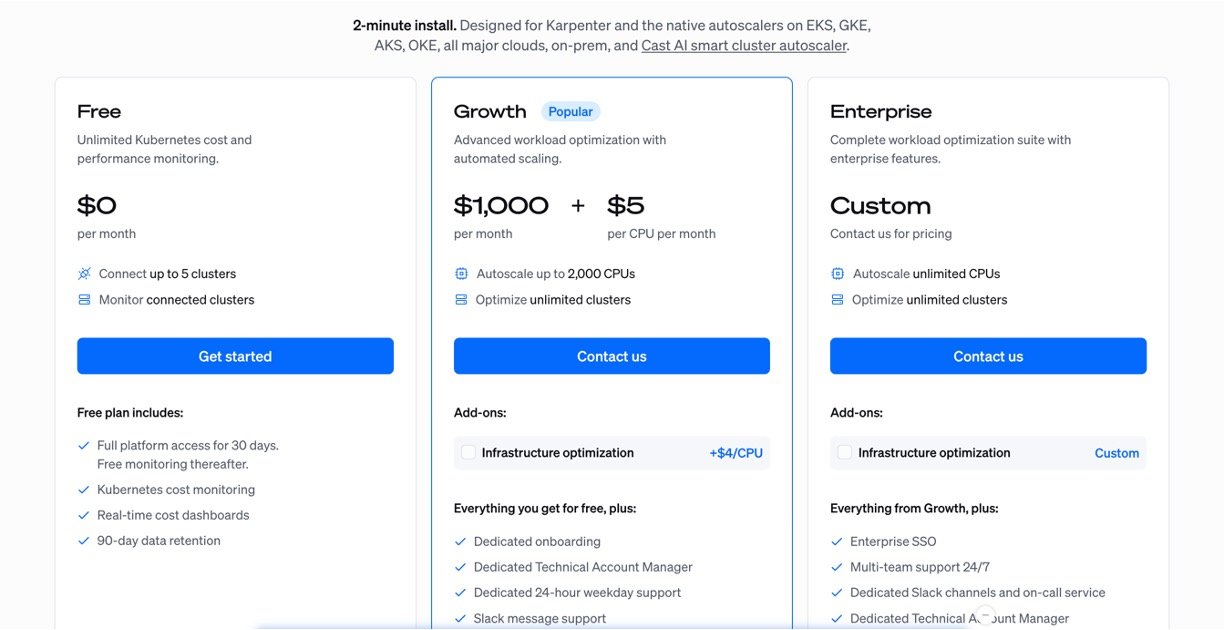Click the Popular badge on Growth plan
Image resolution: width=1224 pixels, height=630 pixels.
[x=570, y=112]
